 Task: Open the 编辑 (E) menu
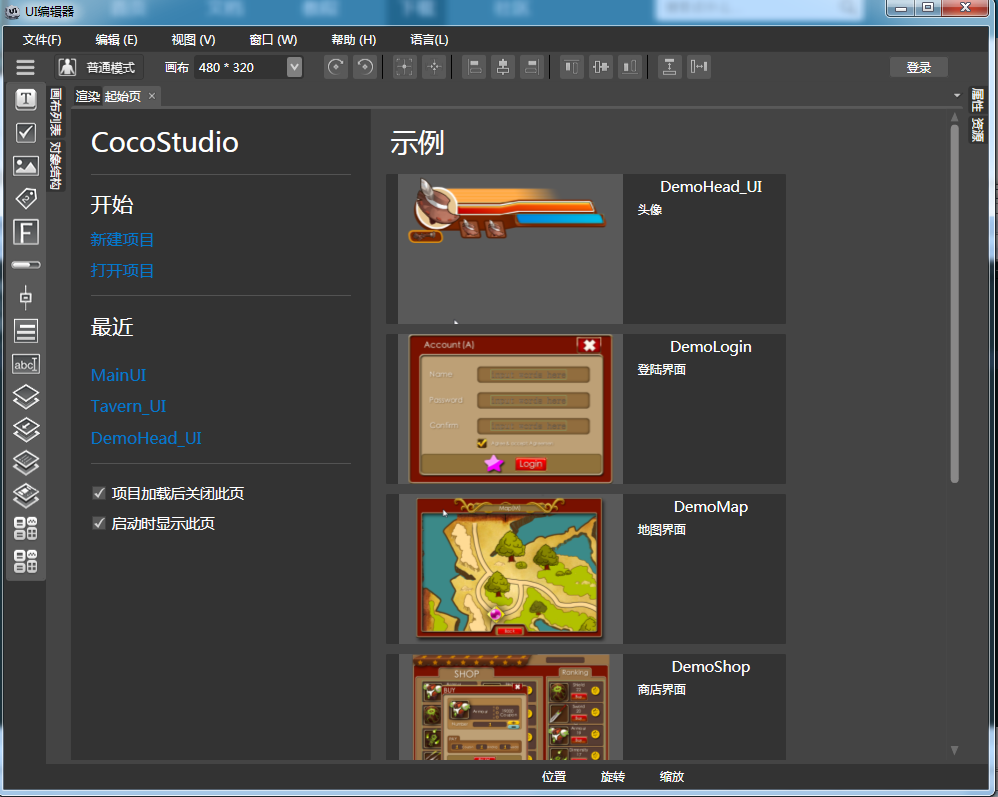tap(116, 39)
